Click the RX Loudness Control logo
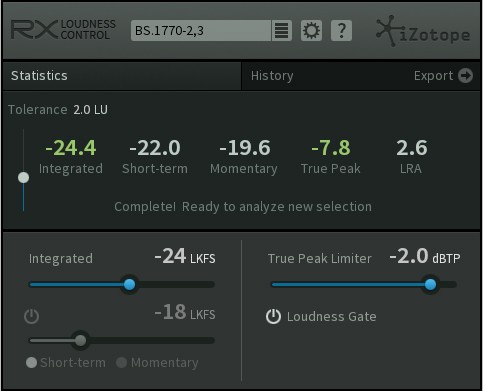 click(63, 30)
